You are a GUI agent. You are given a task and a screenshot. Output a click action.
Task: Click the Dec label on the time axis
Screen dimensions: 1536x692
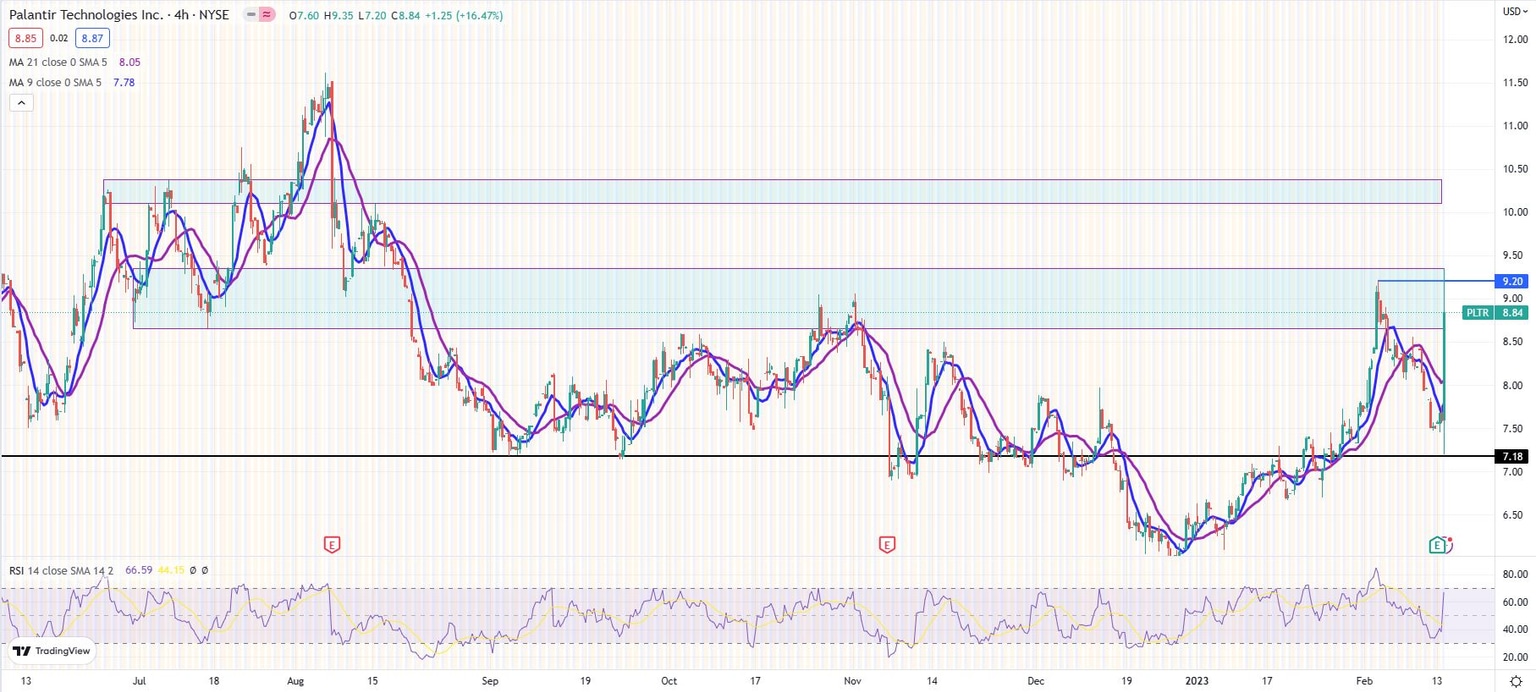click(x=1035, y=680)
